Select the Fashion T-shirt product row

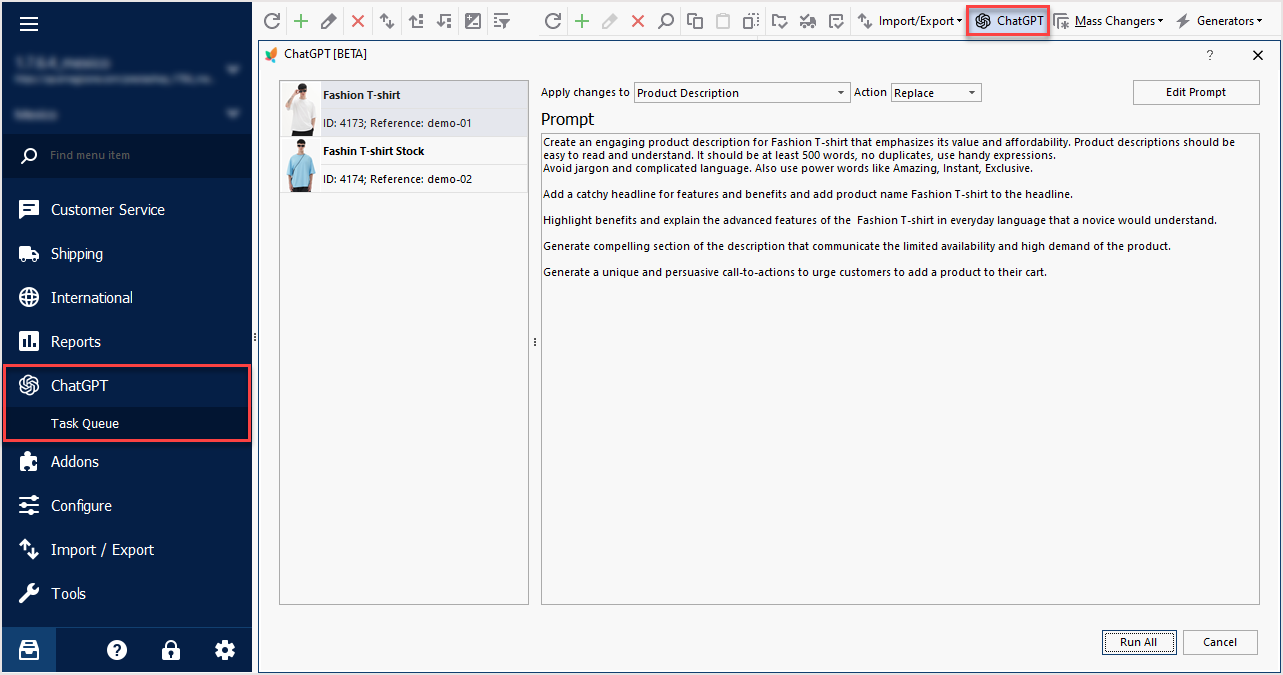pyautogui.click(x=404, y=109)
